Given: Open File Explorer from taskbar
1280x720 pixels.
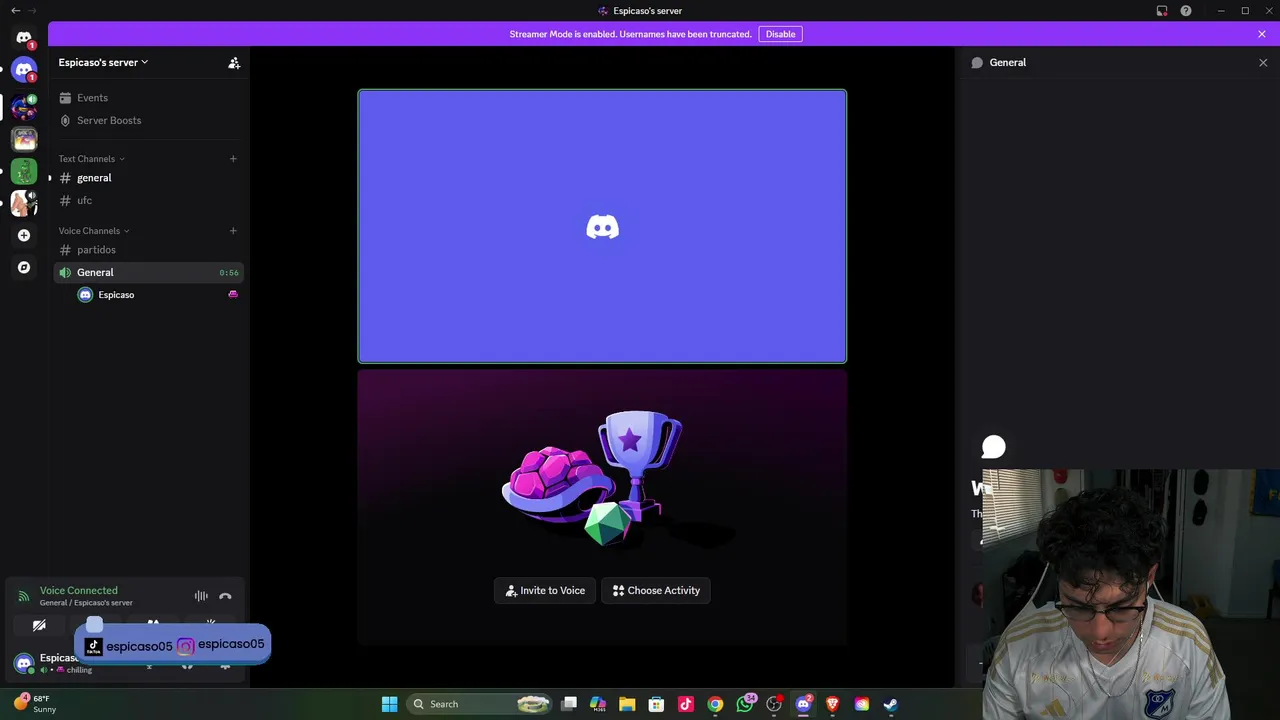Looking at the screenshot, I should click(x=627, y=704).
